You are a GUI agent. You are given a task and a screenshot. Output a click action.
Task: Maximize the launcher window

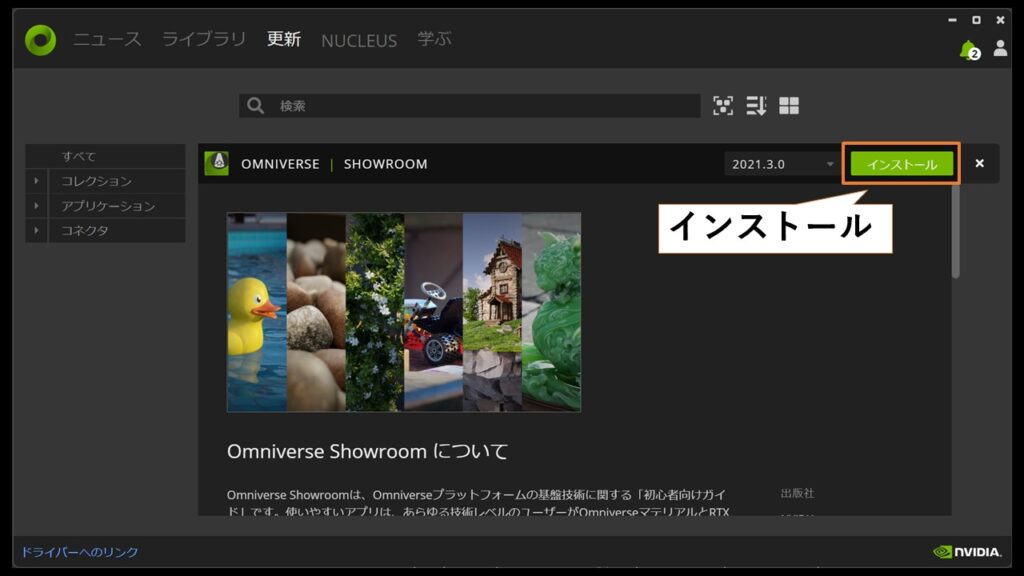tap(976, 20)
